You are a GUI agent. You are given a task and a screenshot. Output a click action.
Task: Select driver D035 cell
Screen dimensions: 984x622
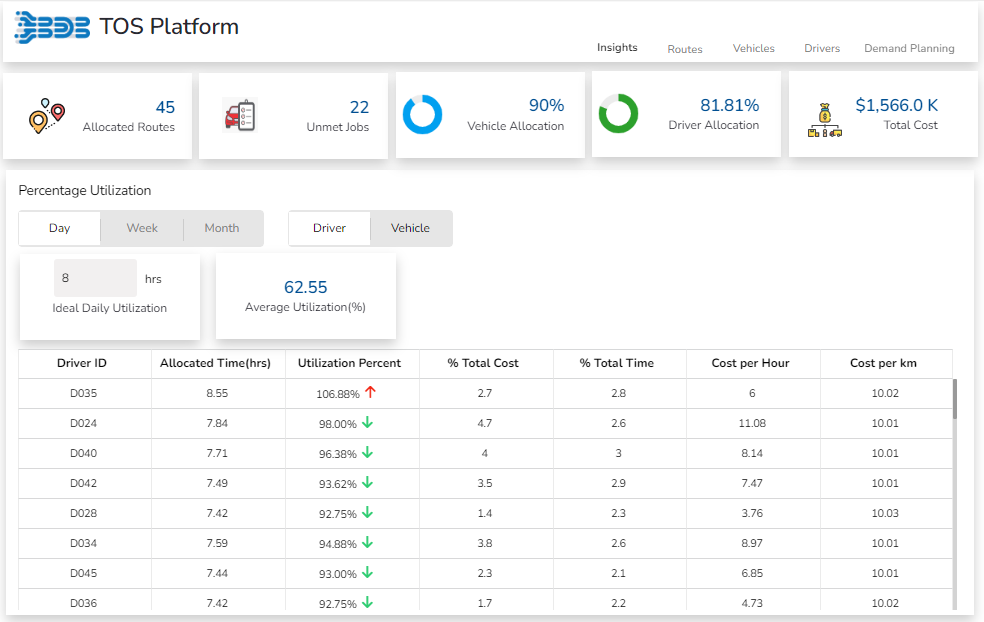83,394
